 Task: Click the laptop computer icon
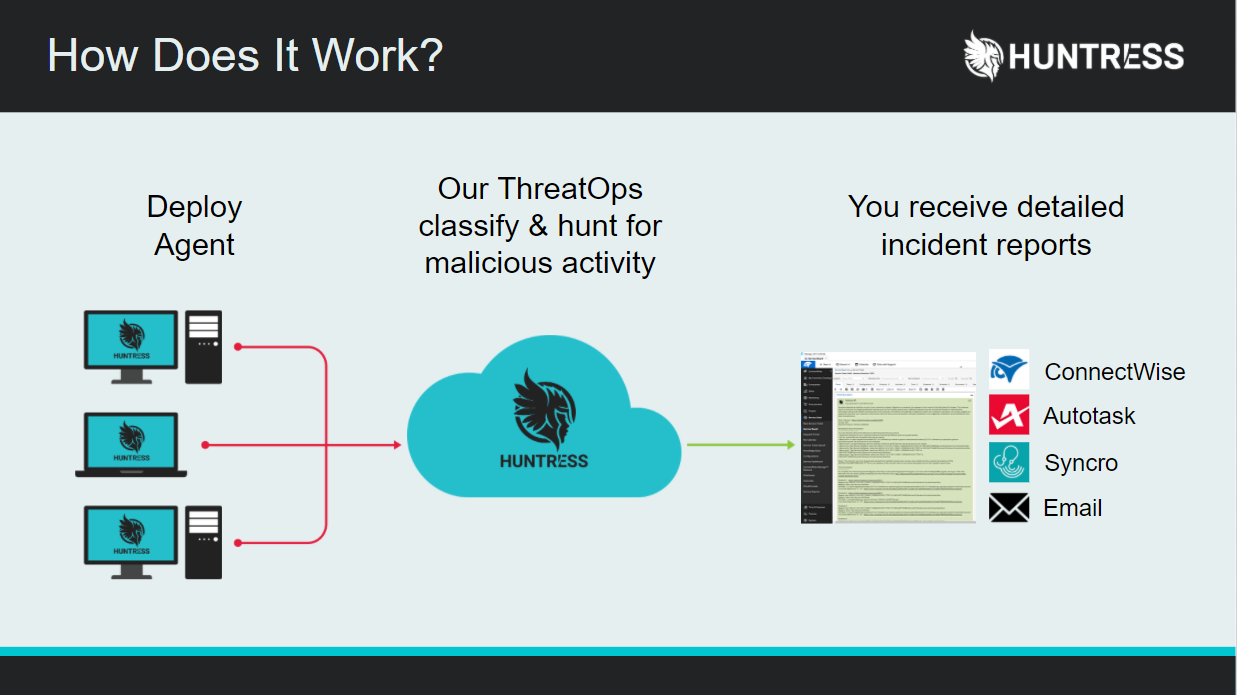[x=131, y=444]
